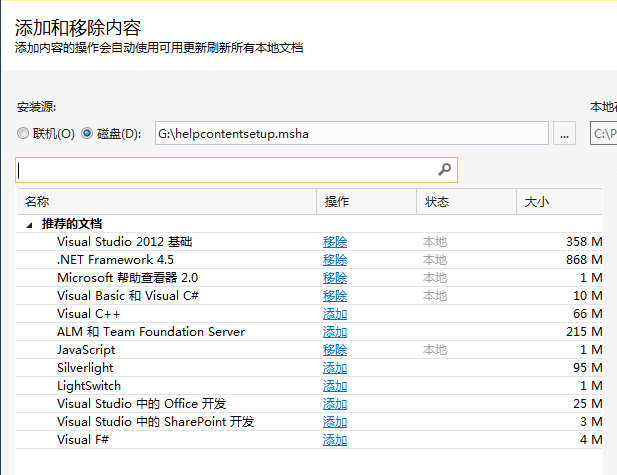Select the Silverlight row name
617x475 pixels.
coord(85,368)
